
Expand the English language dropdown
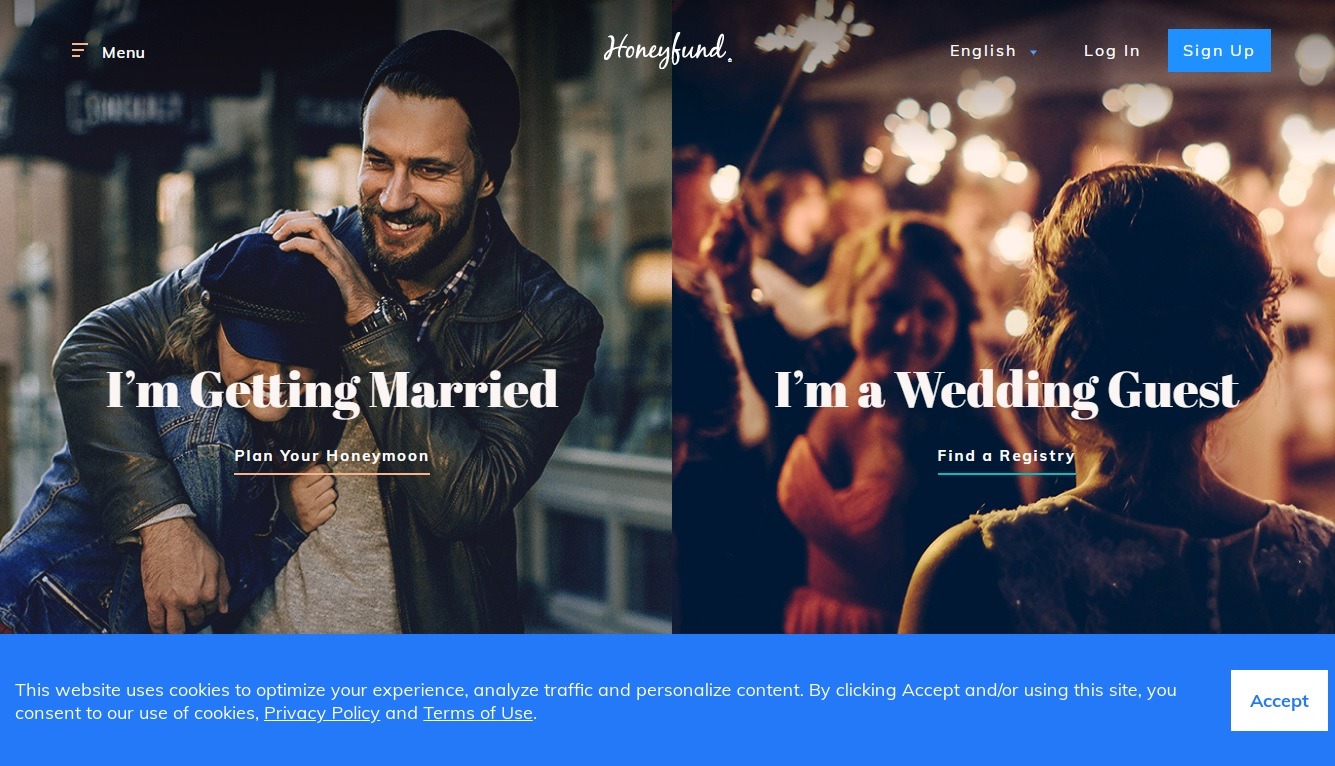click(993, 51)
